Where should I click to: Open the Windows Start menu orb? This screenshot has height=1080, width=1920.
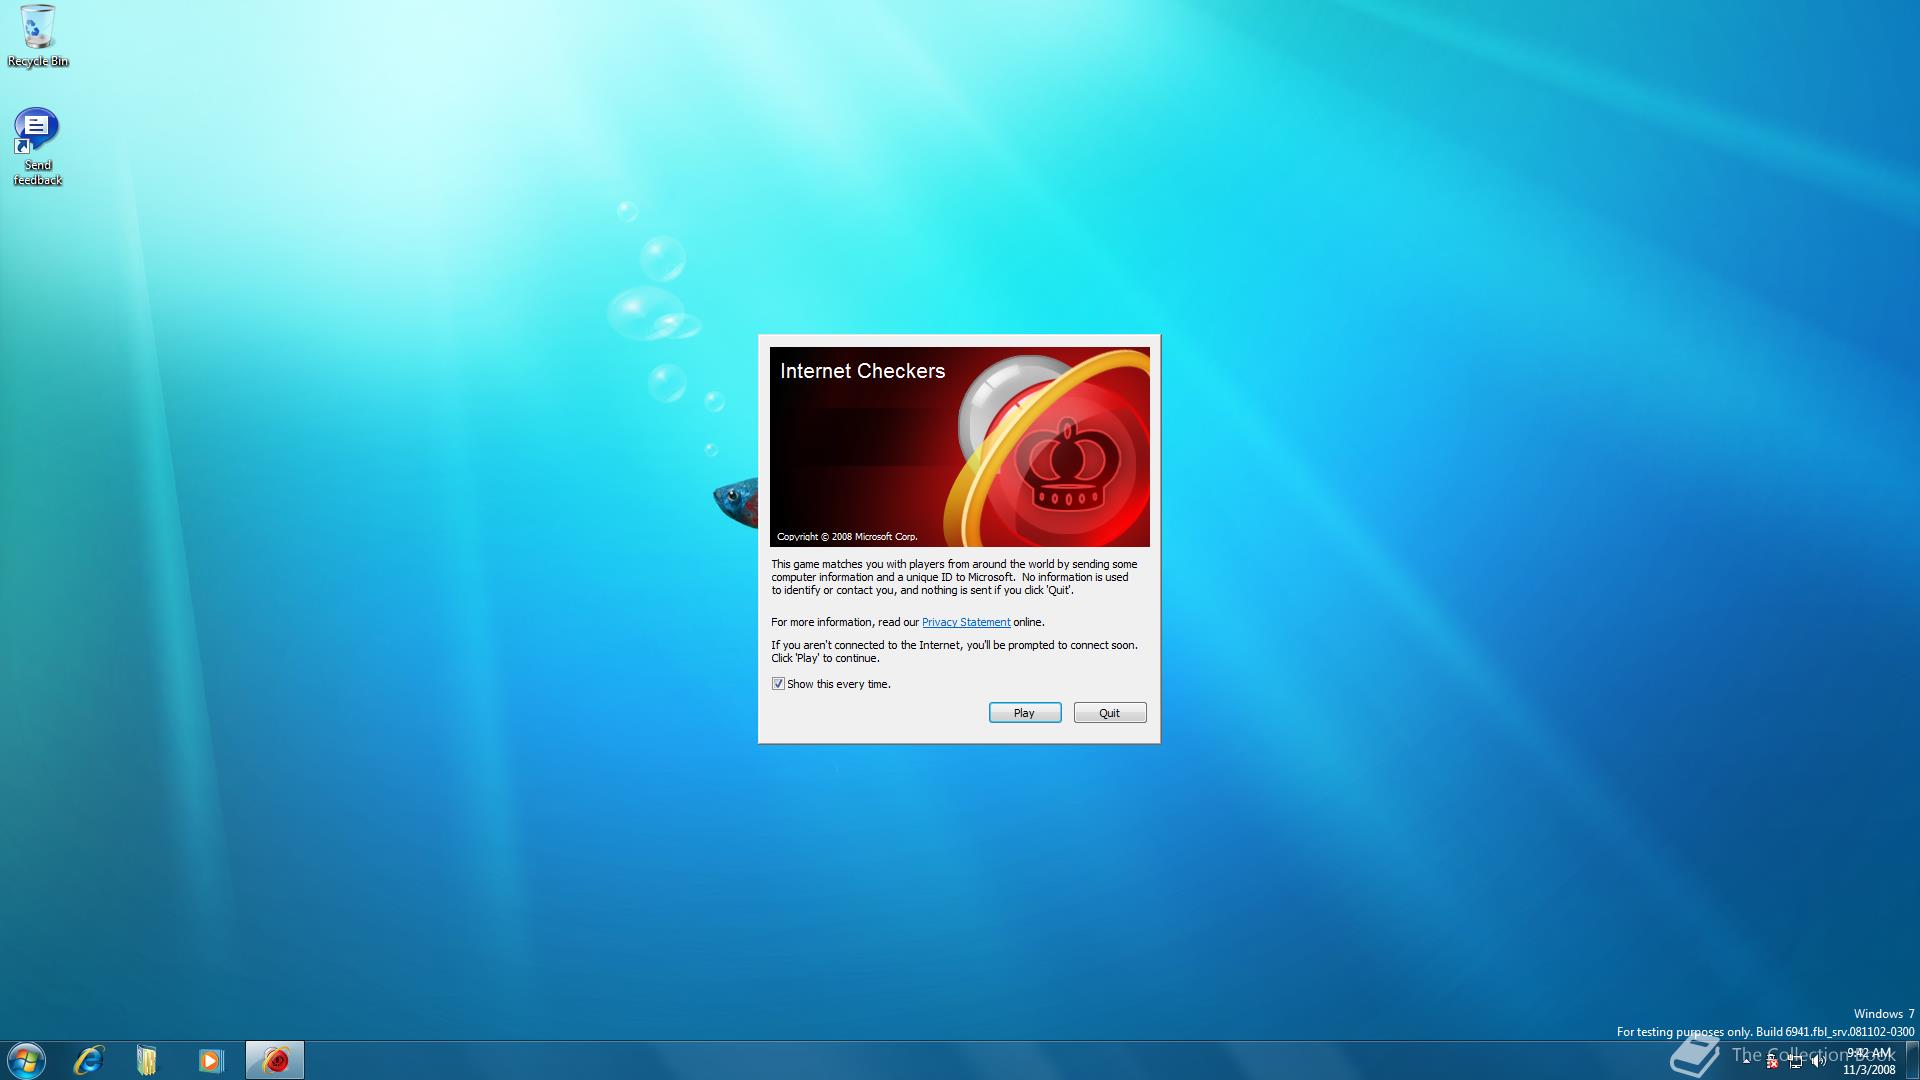pyautogui.click(x=26, y=1060)
